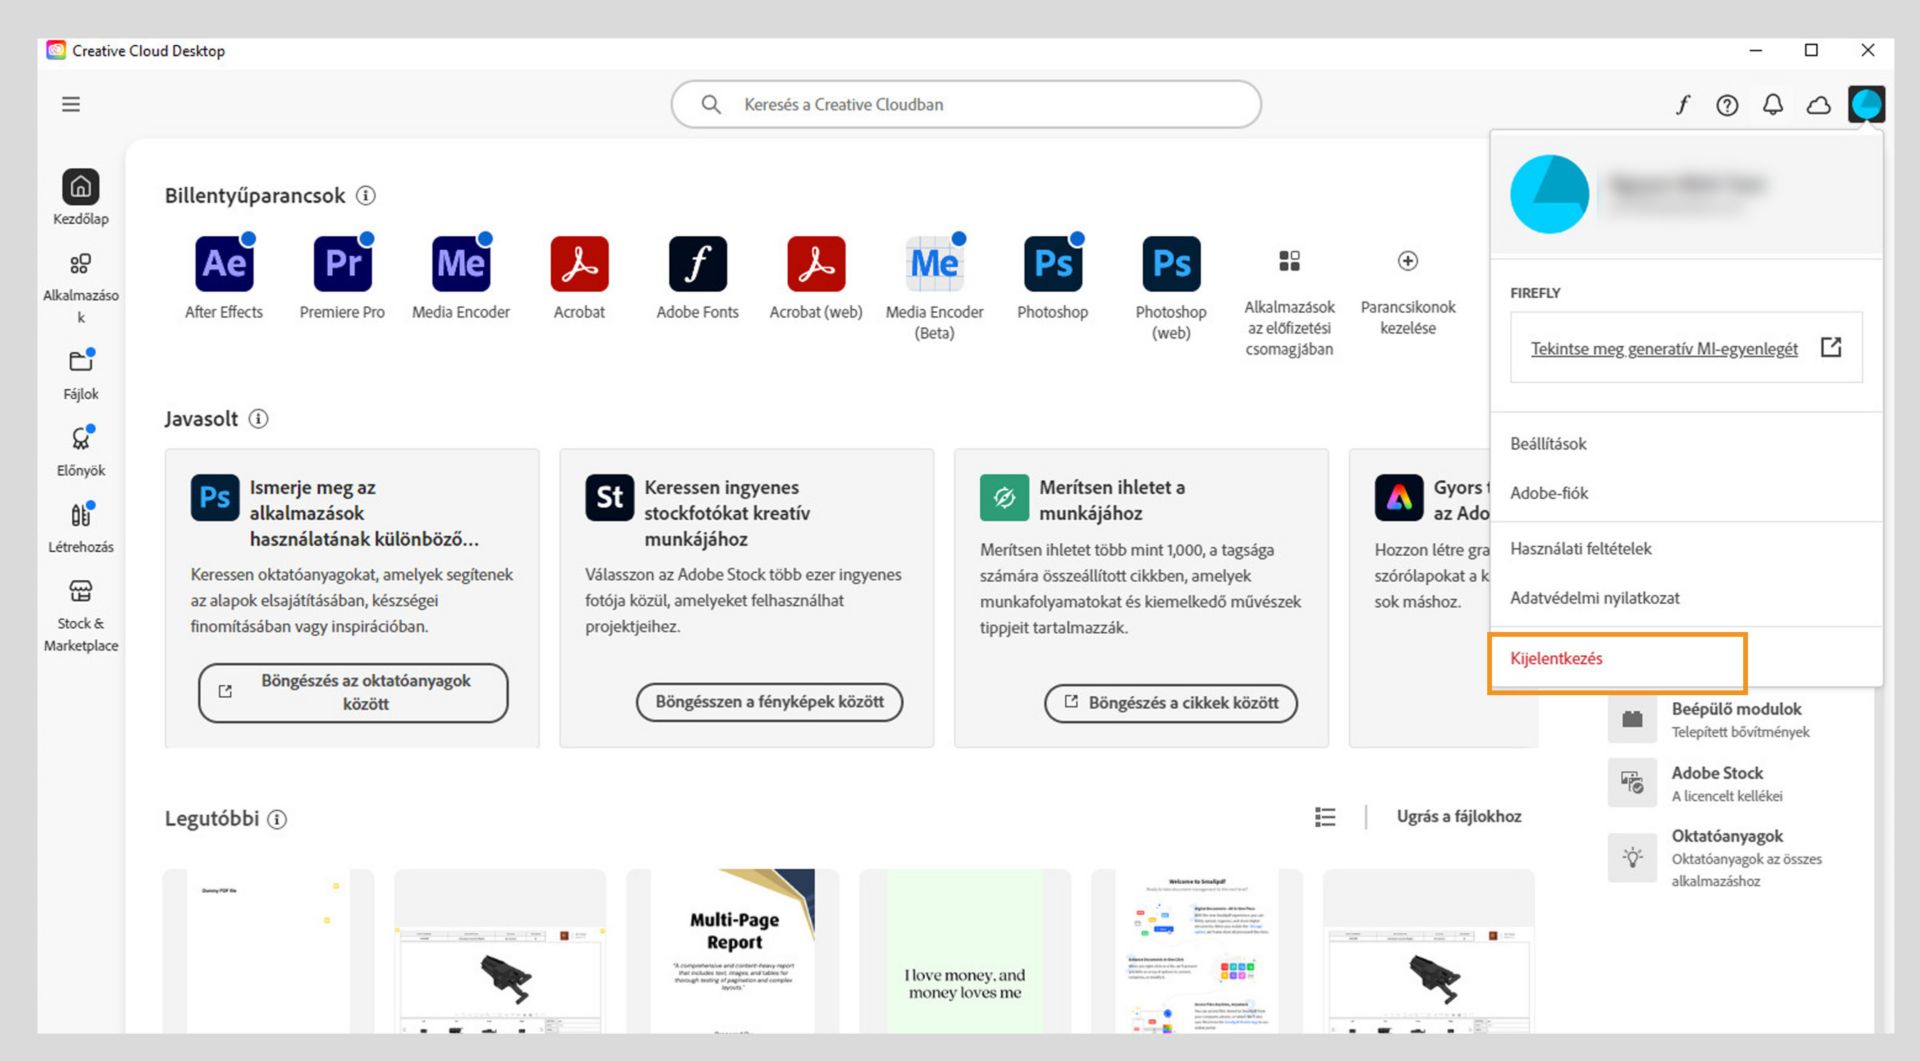
Task: Click Böngészés a cikkek között button
Action: 1171,703
